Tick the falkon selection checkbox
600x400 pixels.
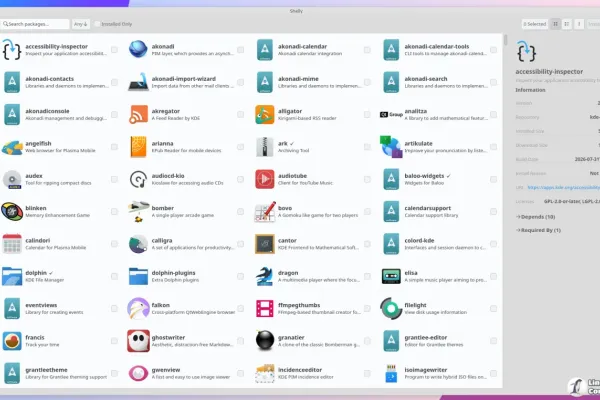point(240,309)
